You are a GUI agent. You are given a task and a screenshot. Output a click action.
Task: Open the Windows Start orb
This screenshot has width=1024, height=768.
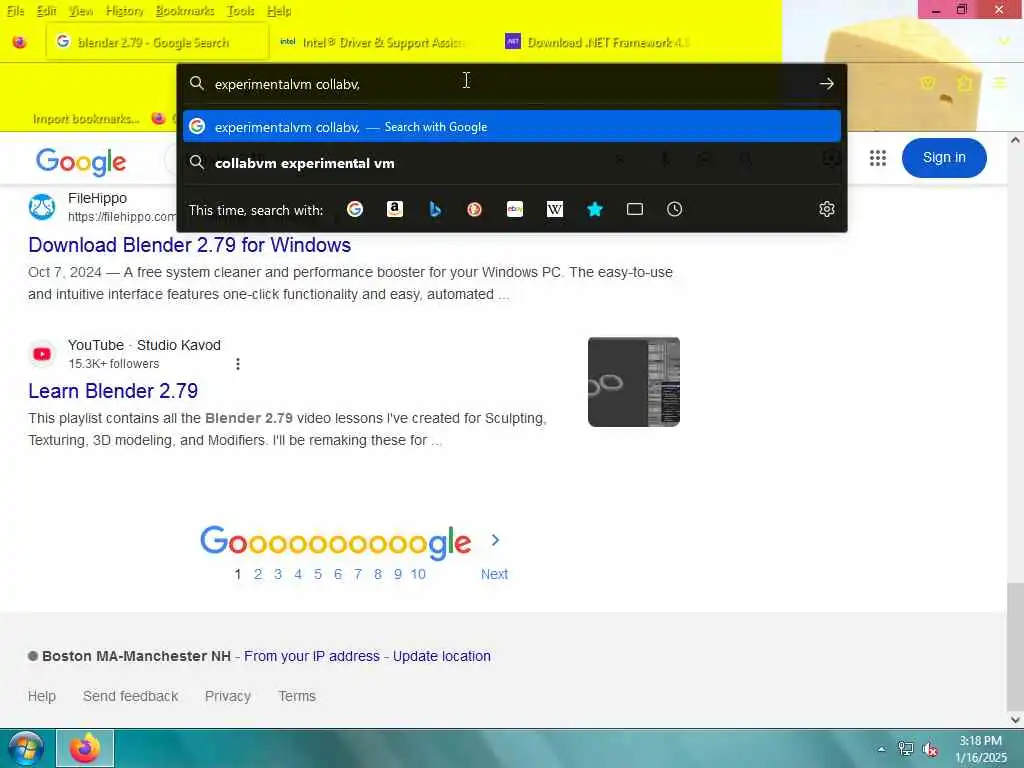coord(26,748)
